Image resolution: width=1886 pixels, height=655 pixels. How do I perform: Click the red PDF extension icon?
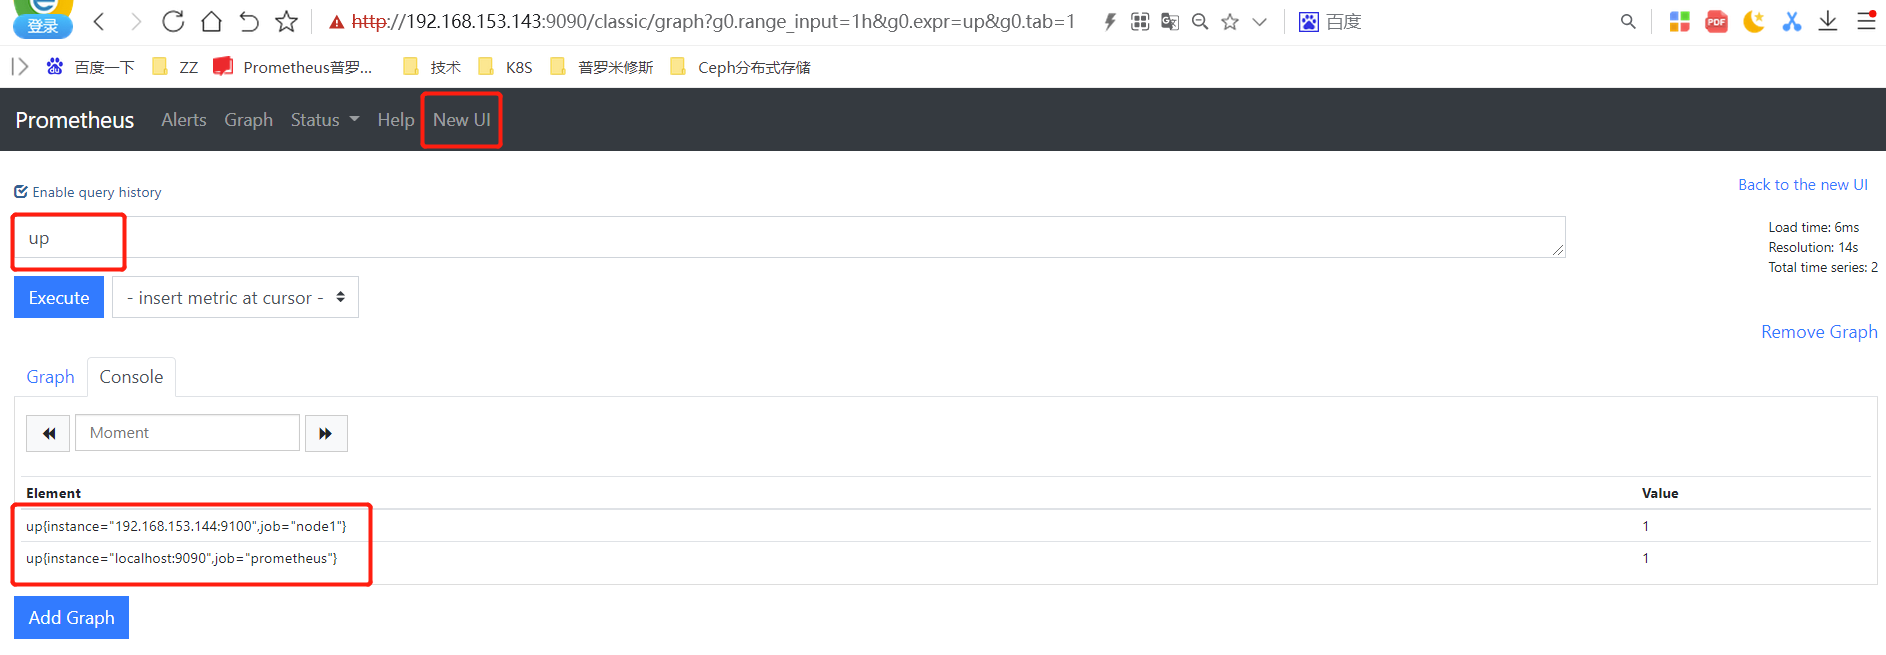point(1717,21)
